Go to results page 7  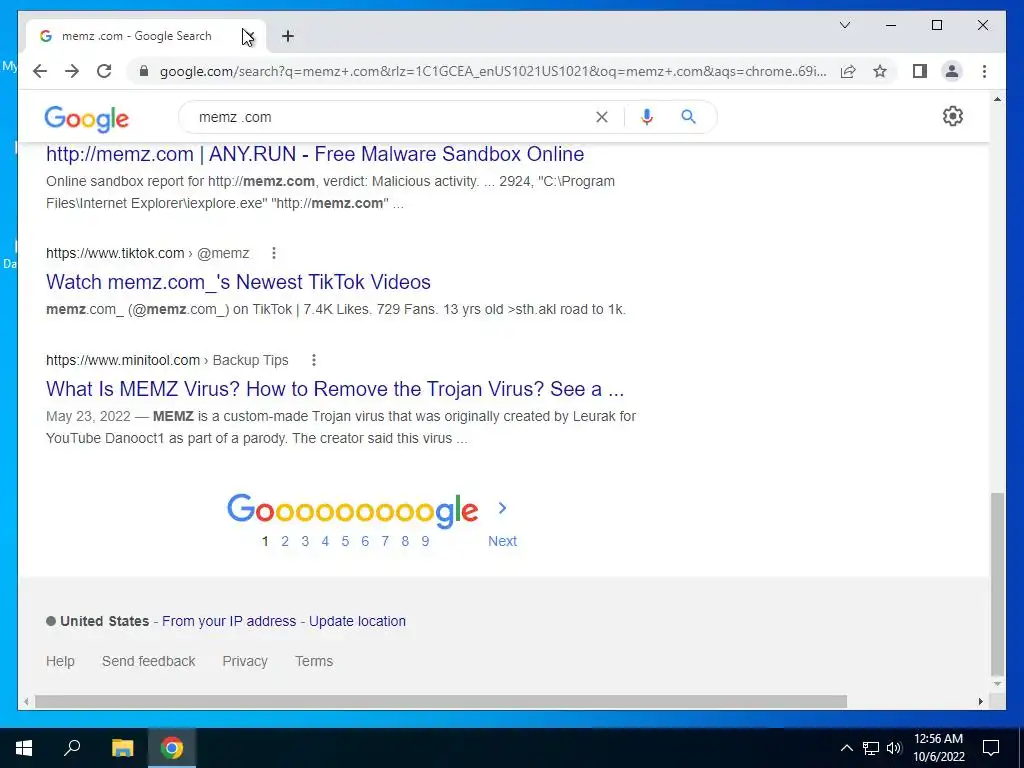(x=385, y=541)
